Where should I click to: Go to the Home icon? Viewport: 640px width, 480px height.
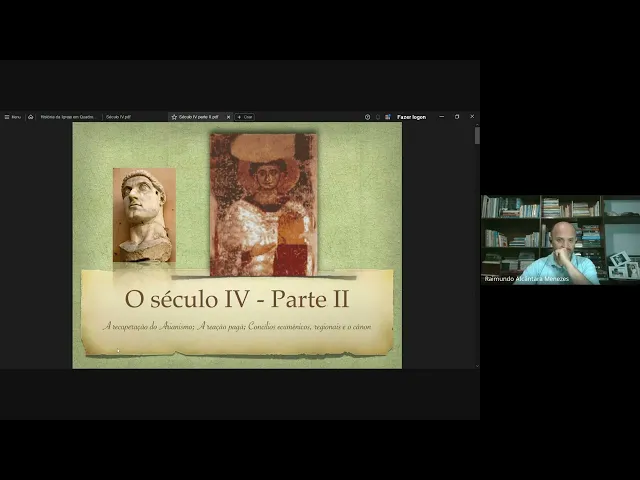click(x=31, y=117)
